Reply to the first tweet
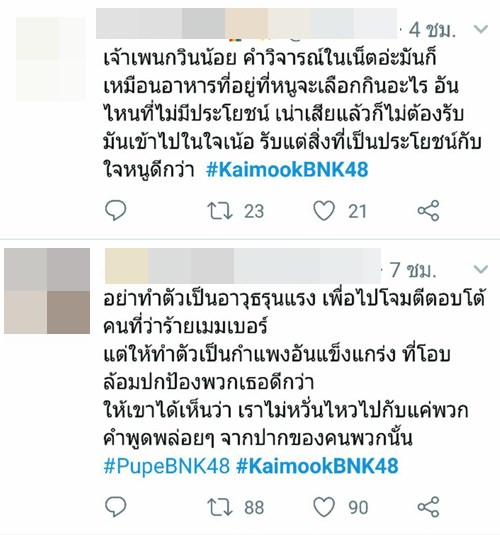This screenshot has height=535, width=500. tap(116, 210)
